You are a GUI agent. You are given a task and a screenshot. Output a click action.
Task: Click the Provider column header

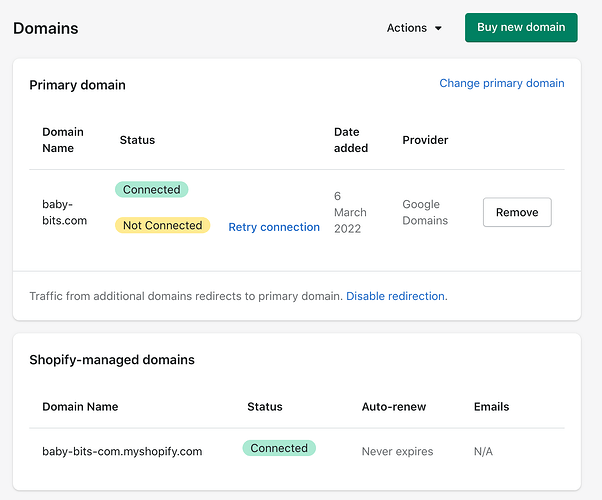point(425,140)
